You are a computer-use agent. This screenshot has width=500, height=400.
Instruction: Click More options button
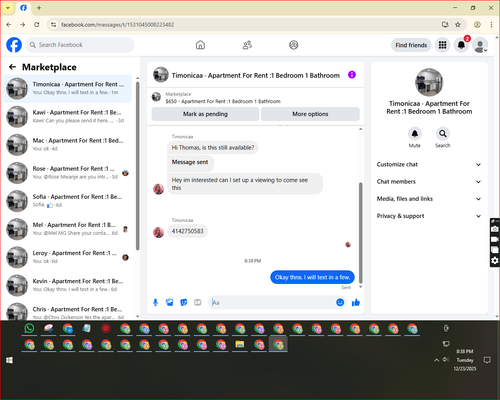click(310, 114)
